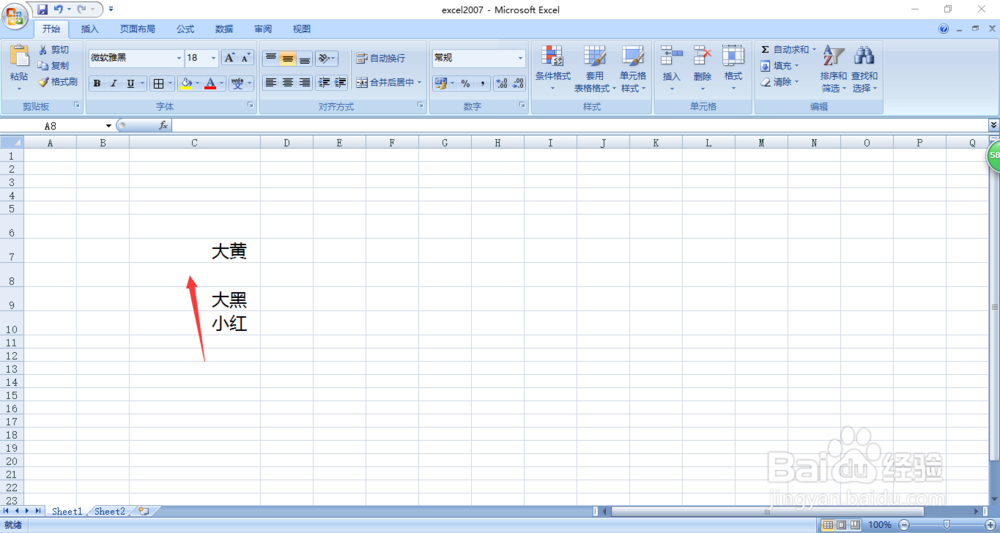Copy selection with 复制

pyautogui.click(x=53, y=66)
